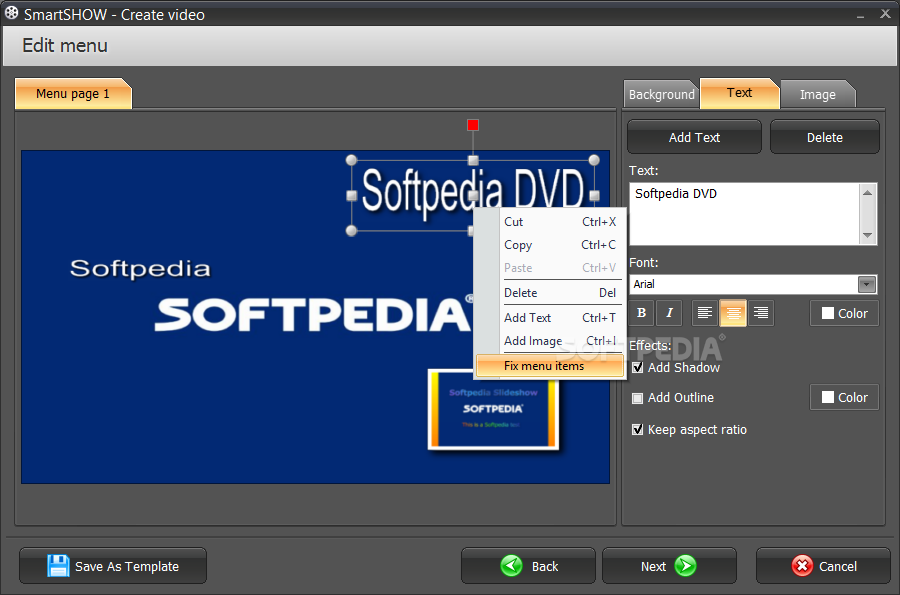This screenshot has height=595, width=900.
Task: Toggle bold text formatting
Action: (642, 313)
